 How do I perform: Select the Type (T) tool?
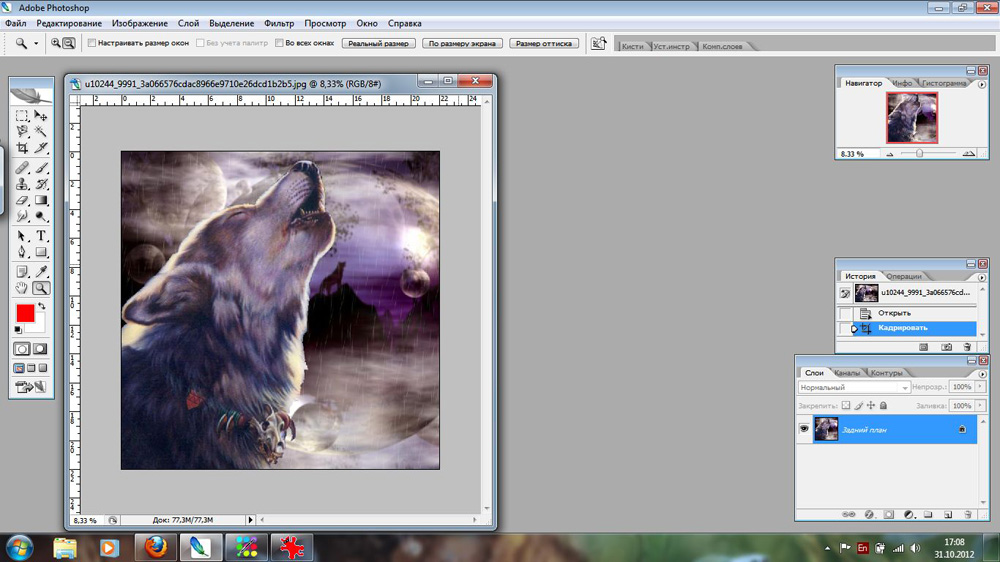(x=41, y=235)
